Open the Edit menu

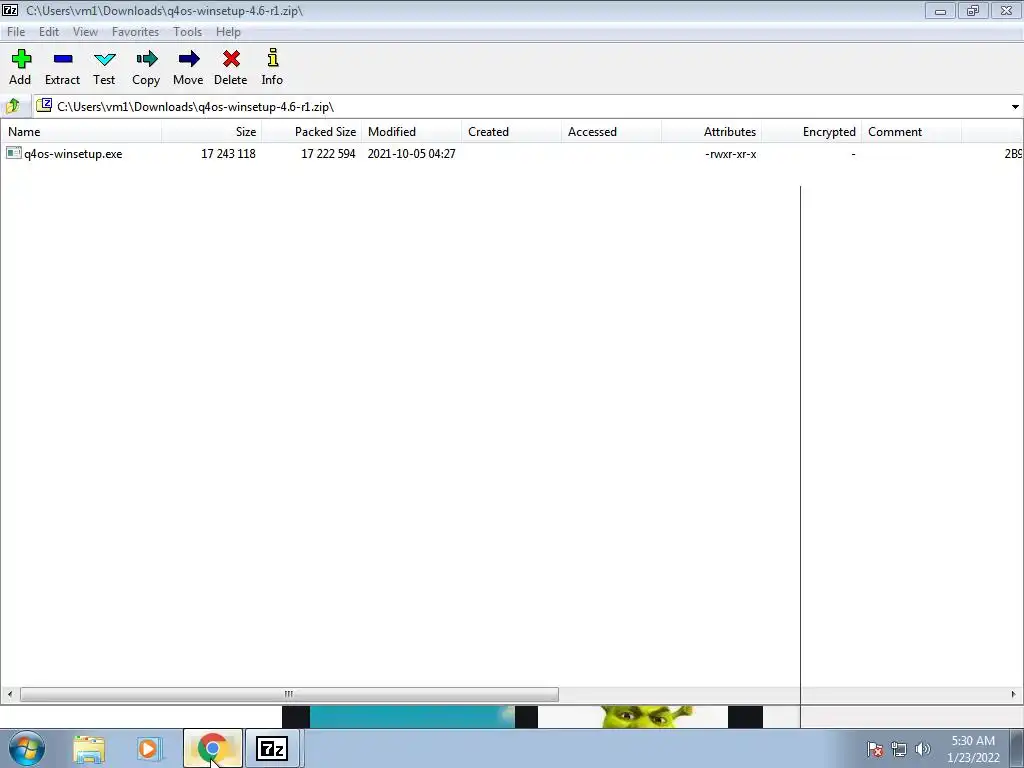tap(49, 31)
